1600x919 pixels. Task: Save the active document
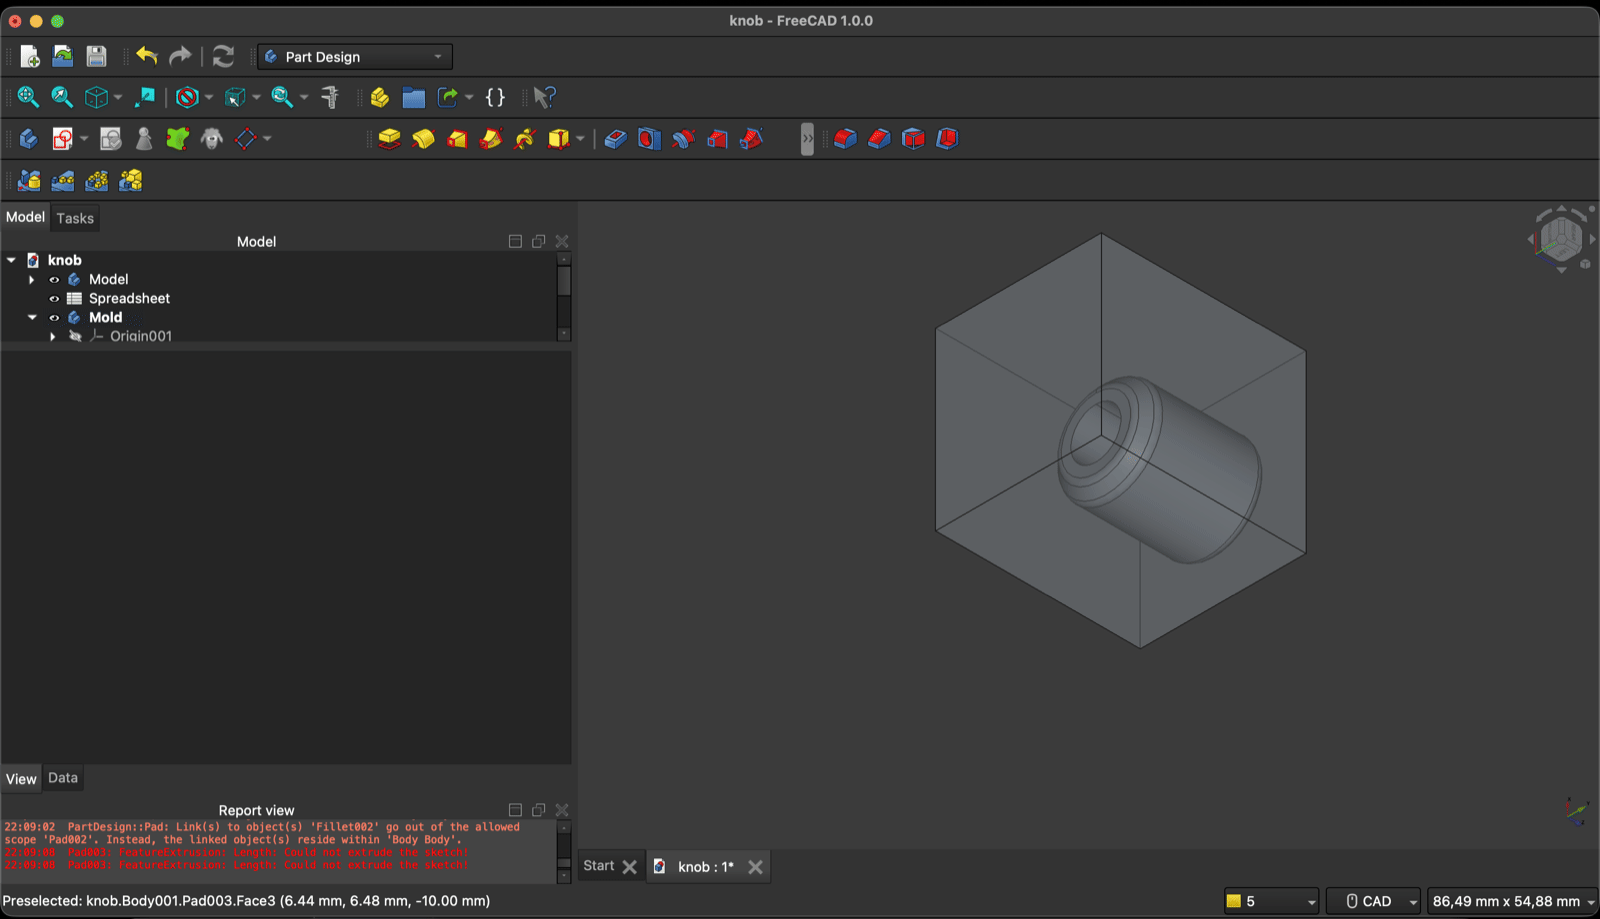tap(96, 57)
